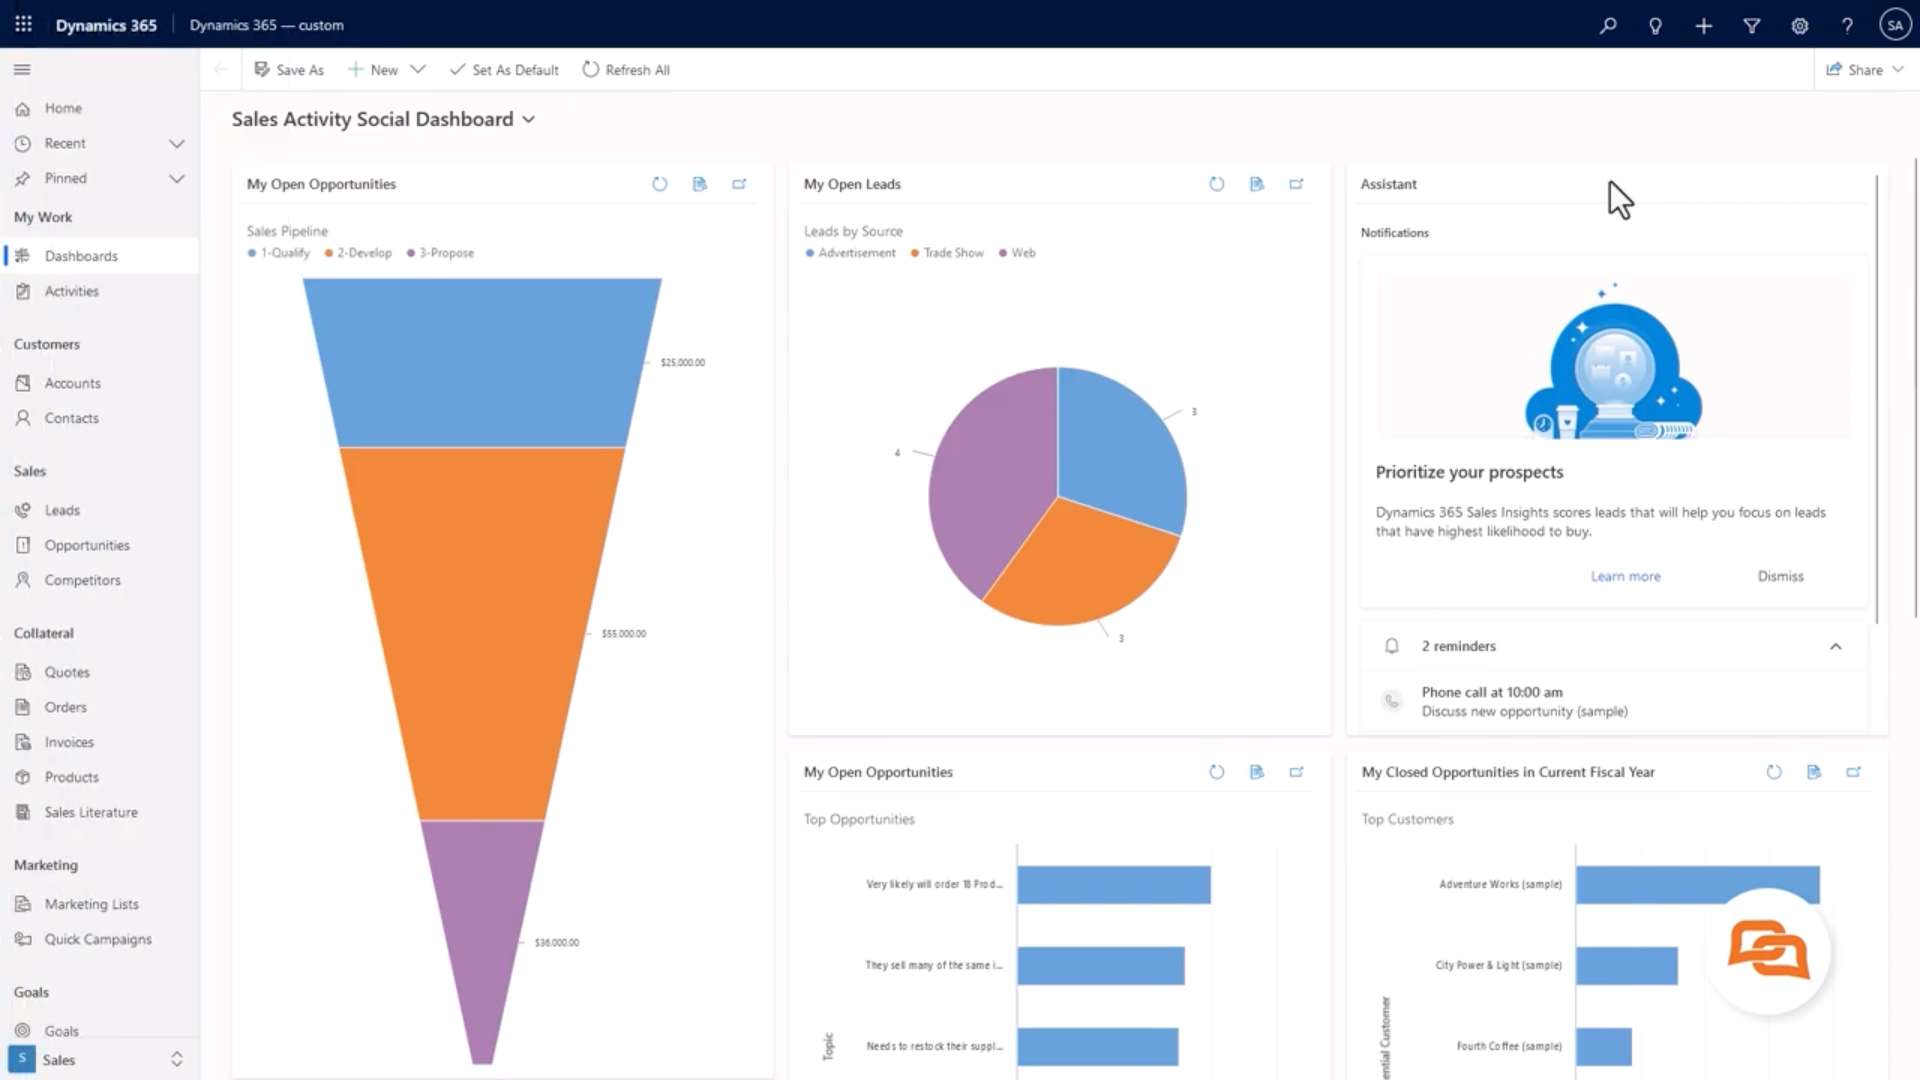
Task: Expand the Recent items list
Action: 177,143
